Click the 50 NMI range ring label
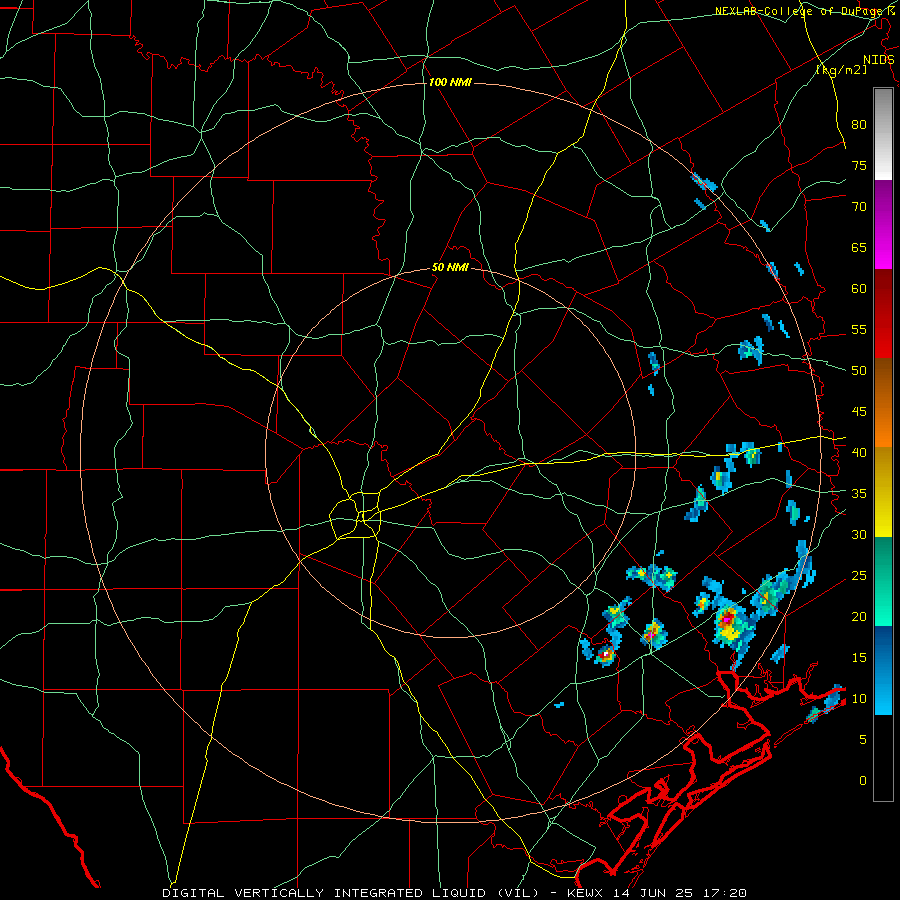 (x=450, y=267)
